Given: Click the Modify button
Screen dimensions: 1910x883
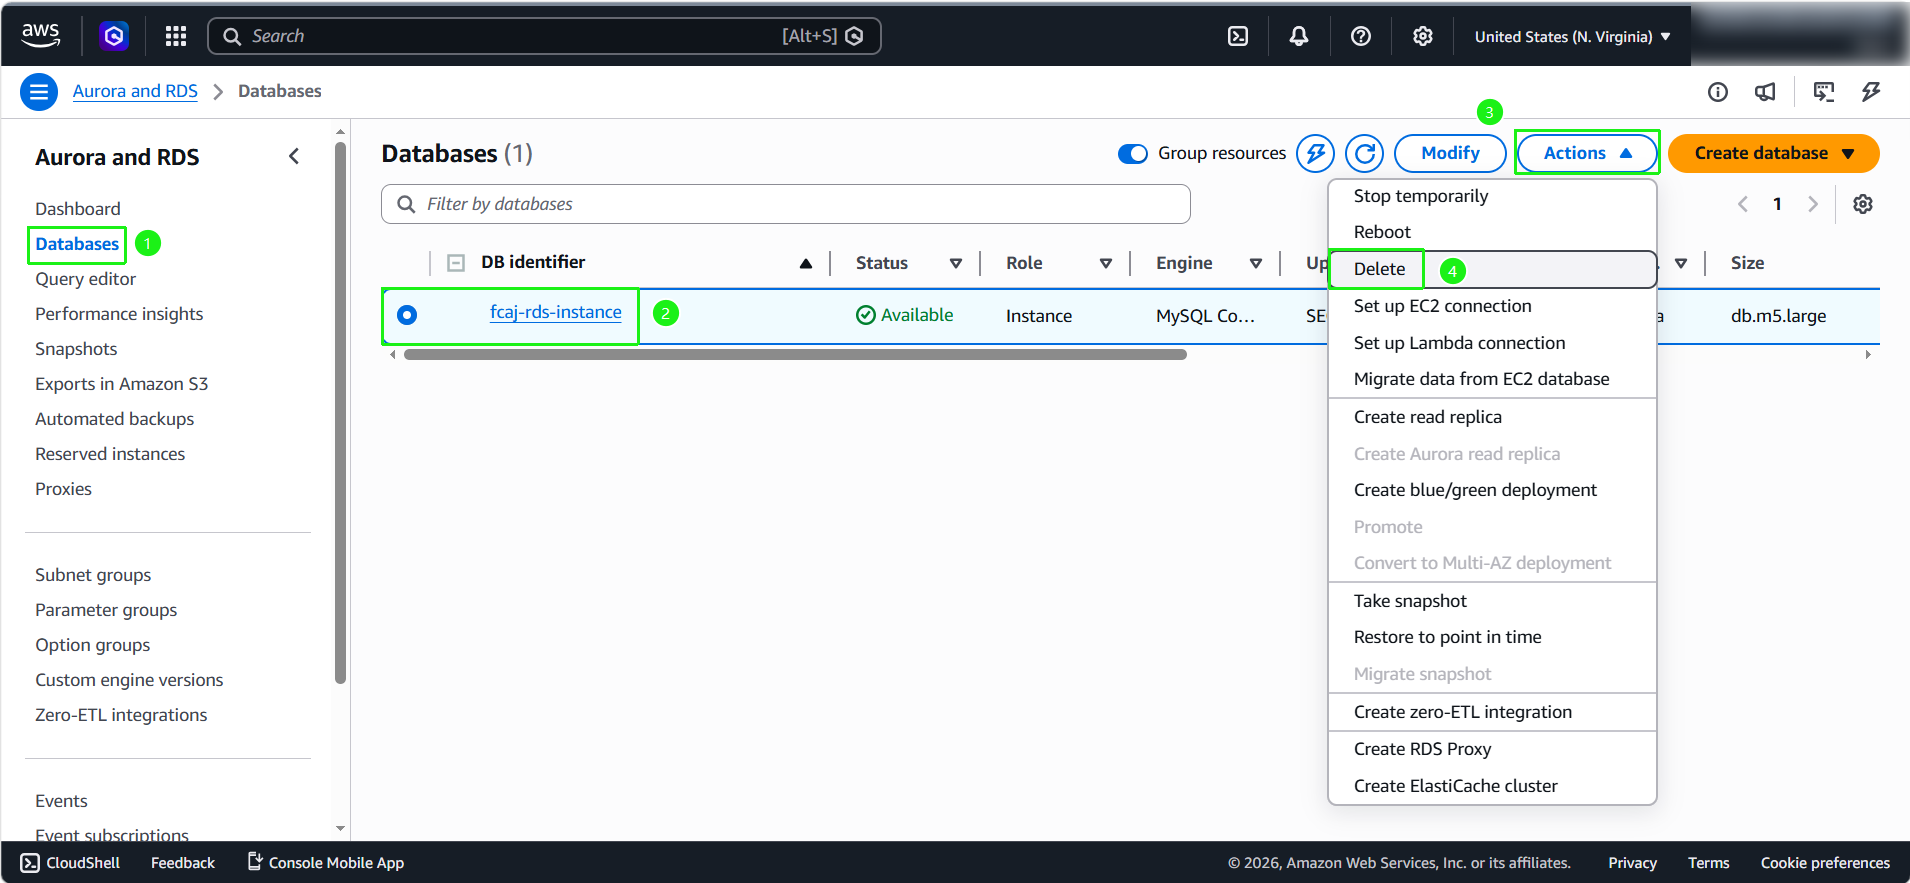Looking at the screenshot, I should (x=1450, y=153).
